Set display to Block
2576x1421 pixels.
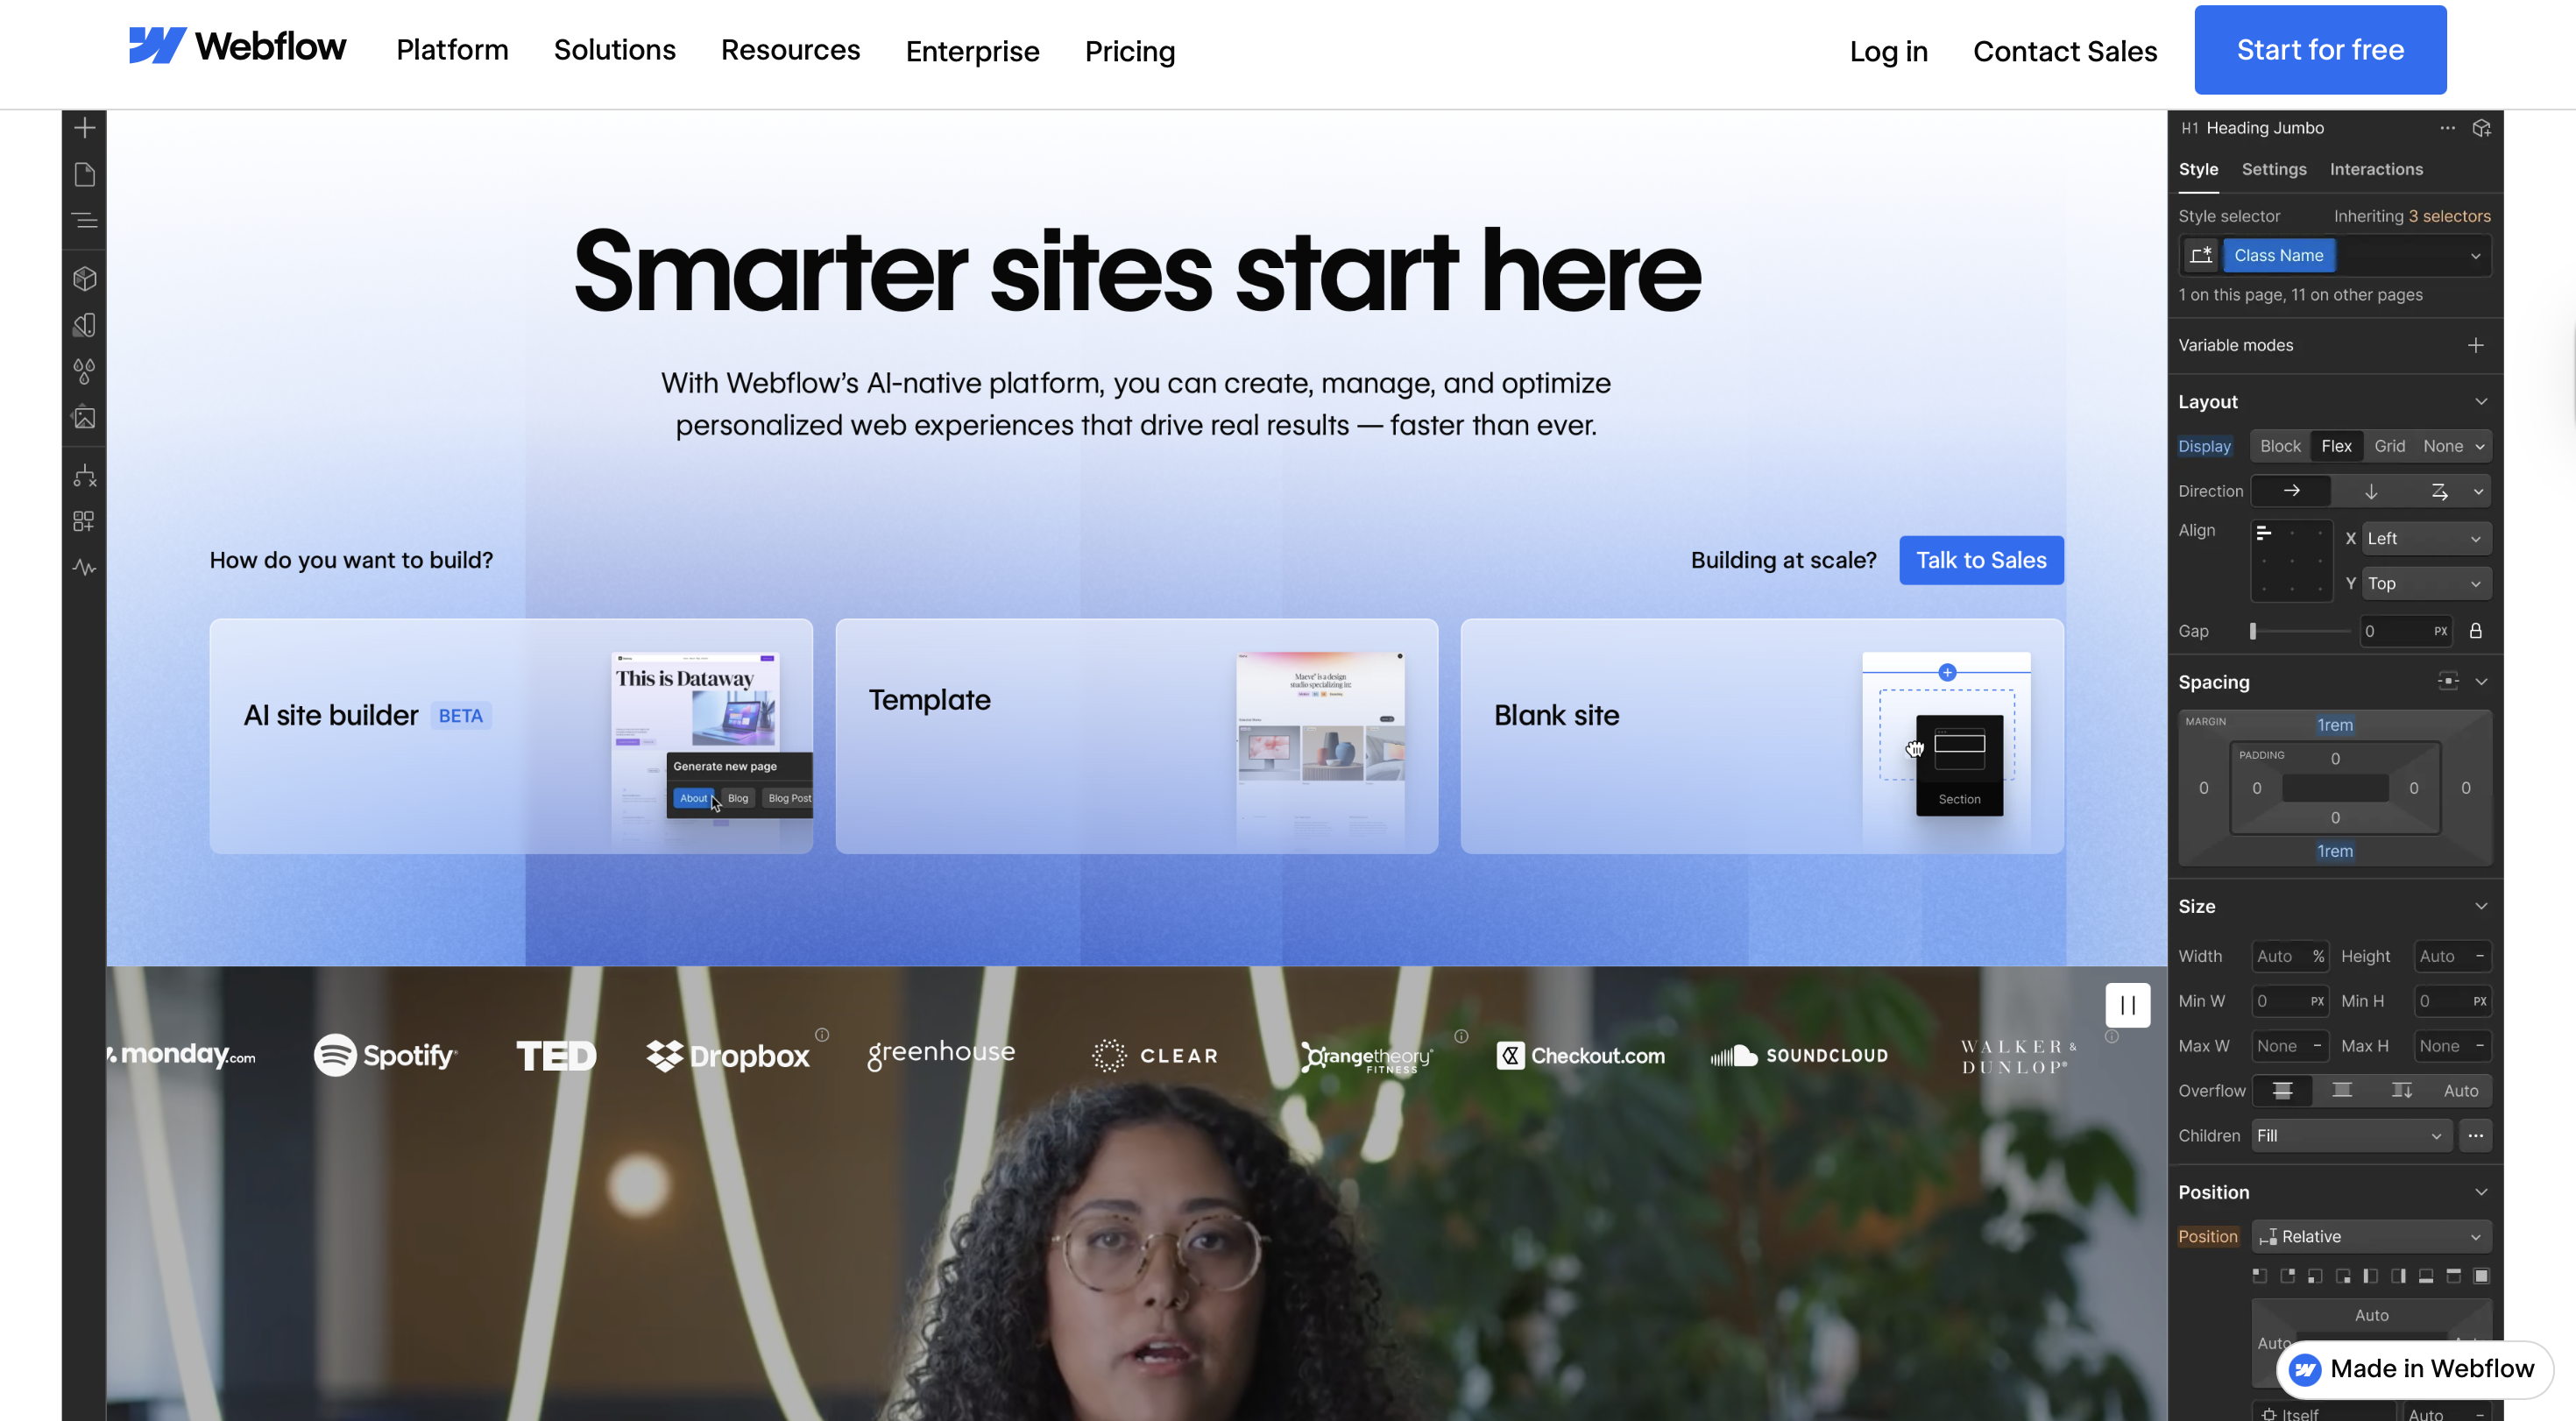coord(2280,446)
